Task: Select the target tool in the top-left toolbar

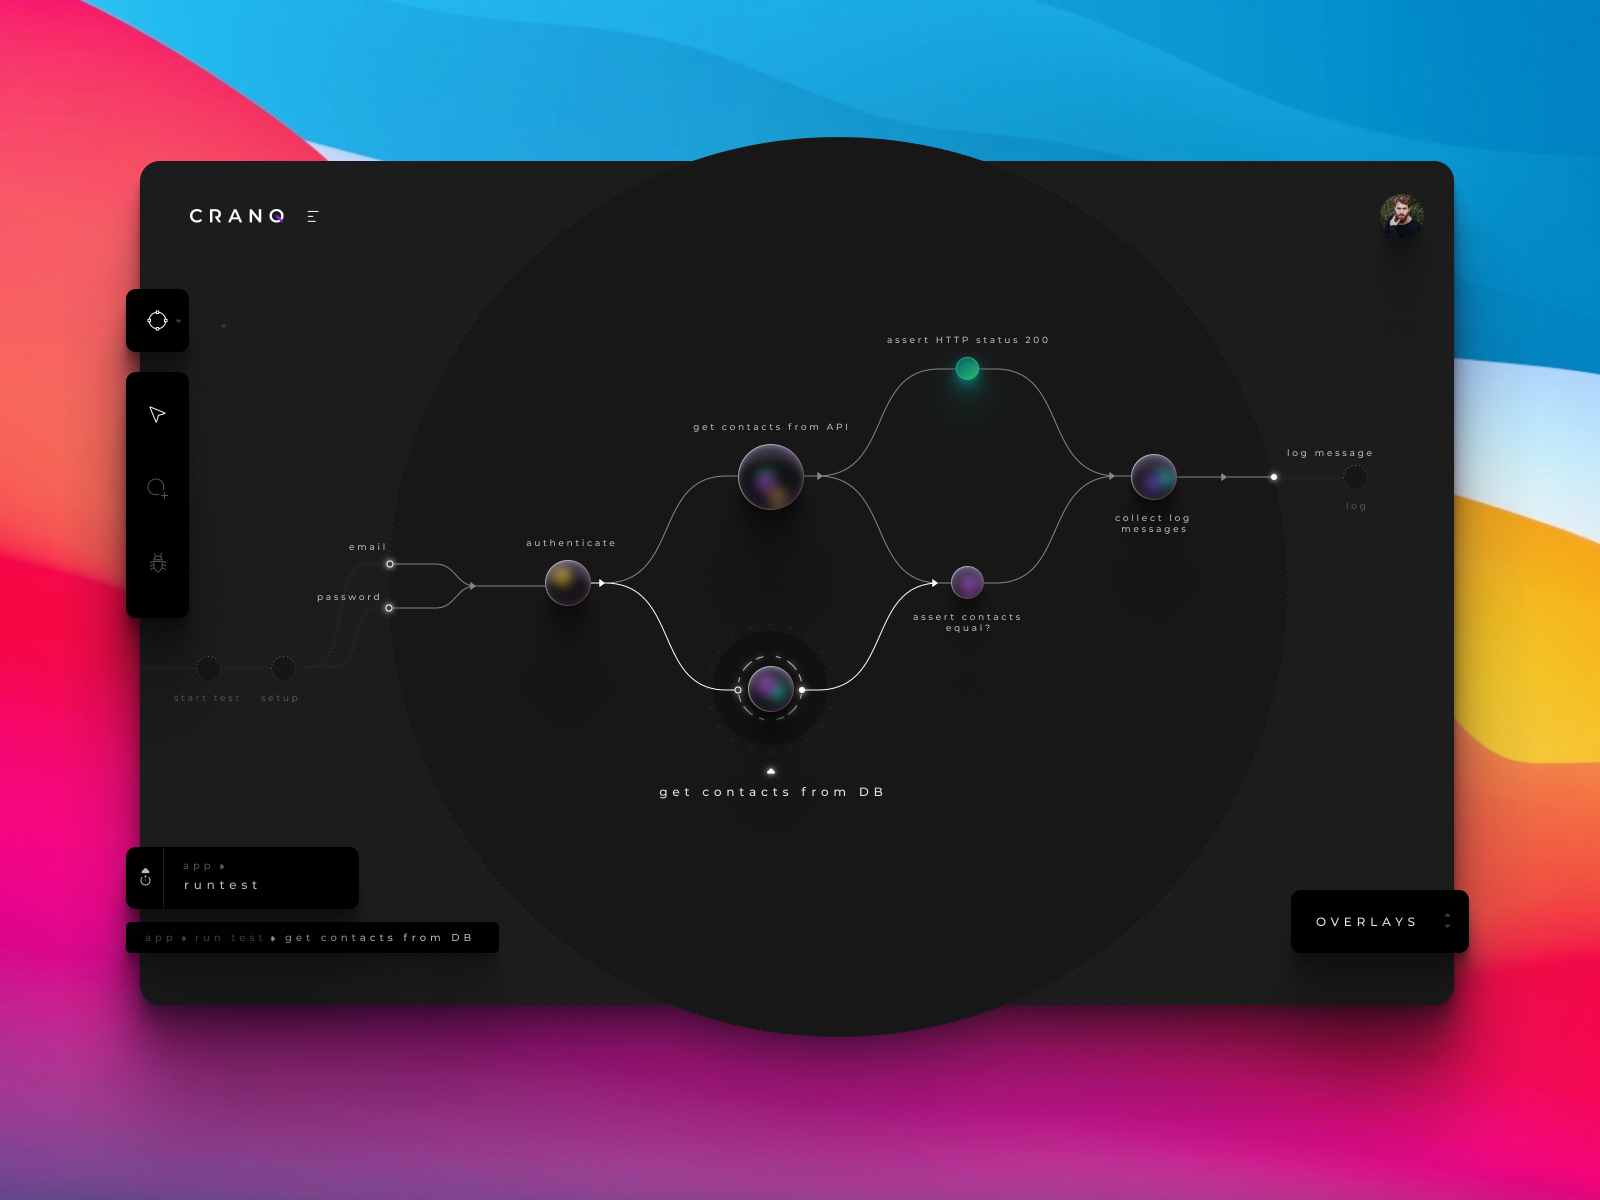Action: (x=157, y=321)
